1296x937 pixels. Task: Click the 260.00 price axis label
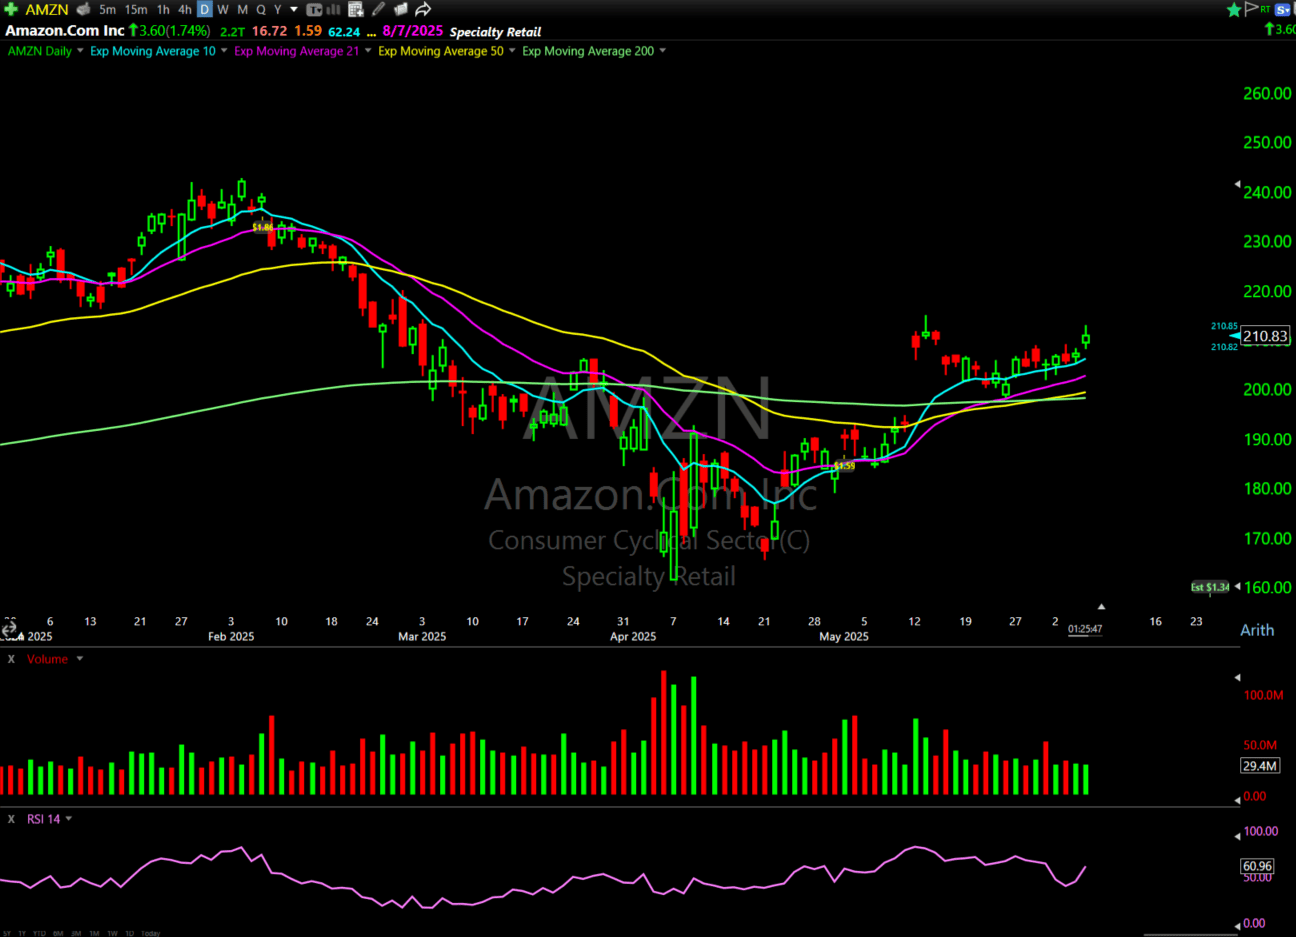[x=1267, y=93]
